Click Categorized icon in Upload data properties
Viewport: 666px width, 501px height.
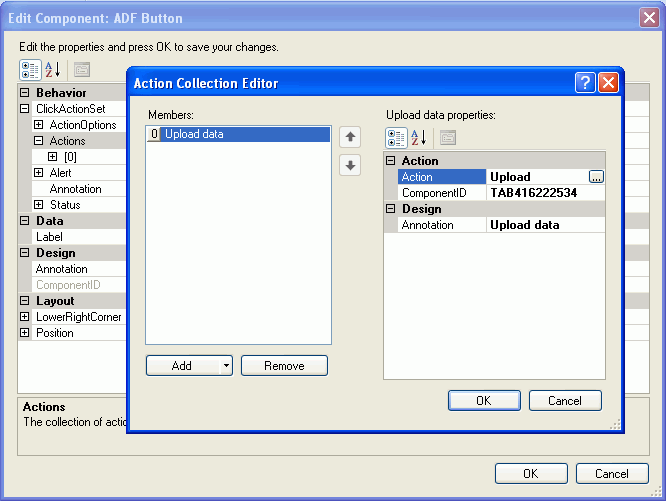point(396,138)
